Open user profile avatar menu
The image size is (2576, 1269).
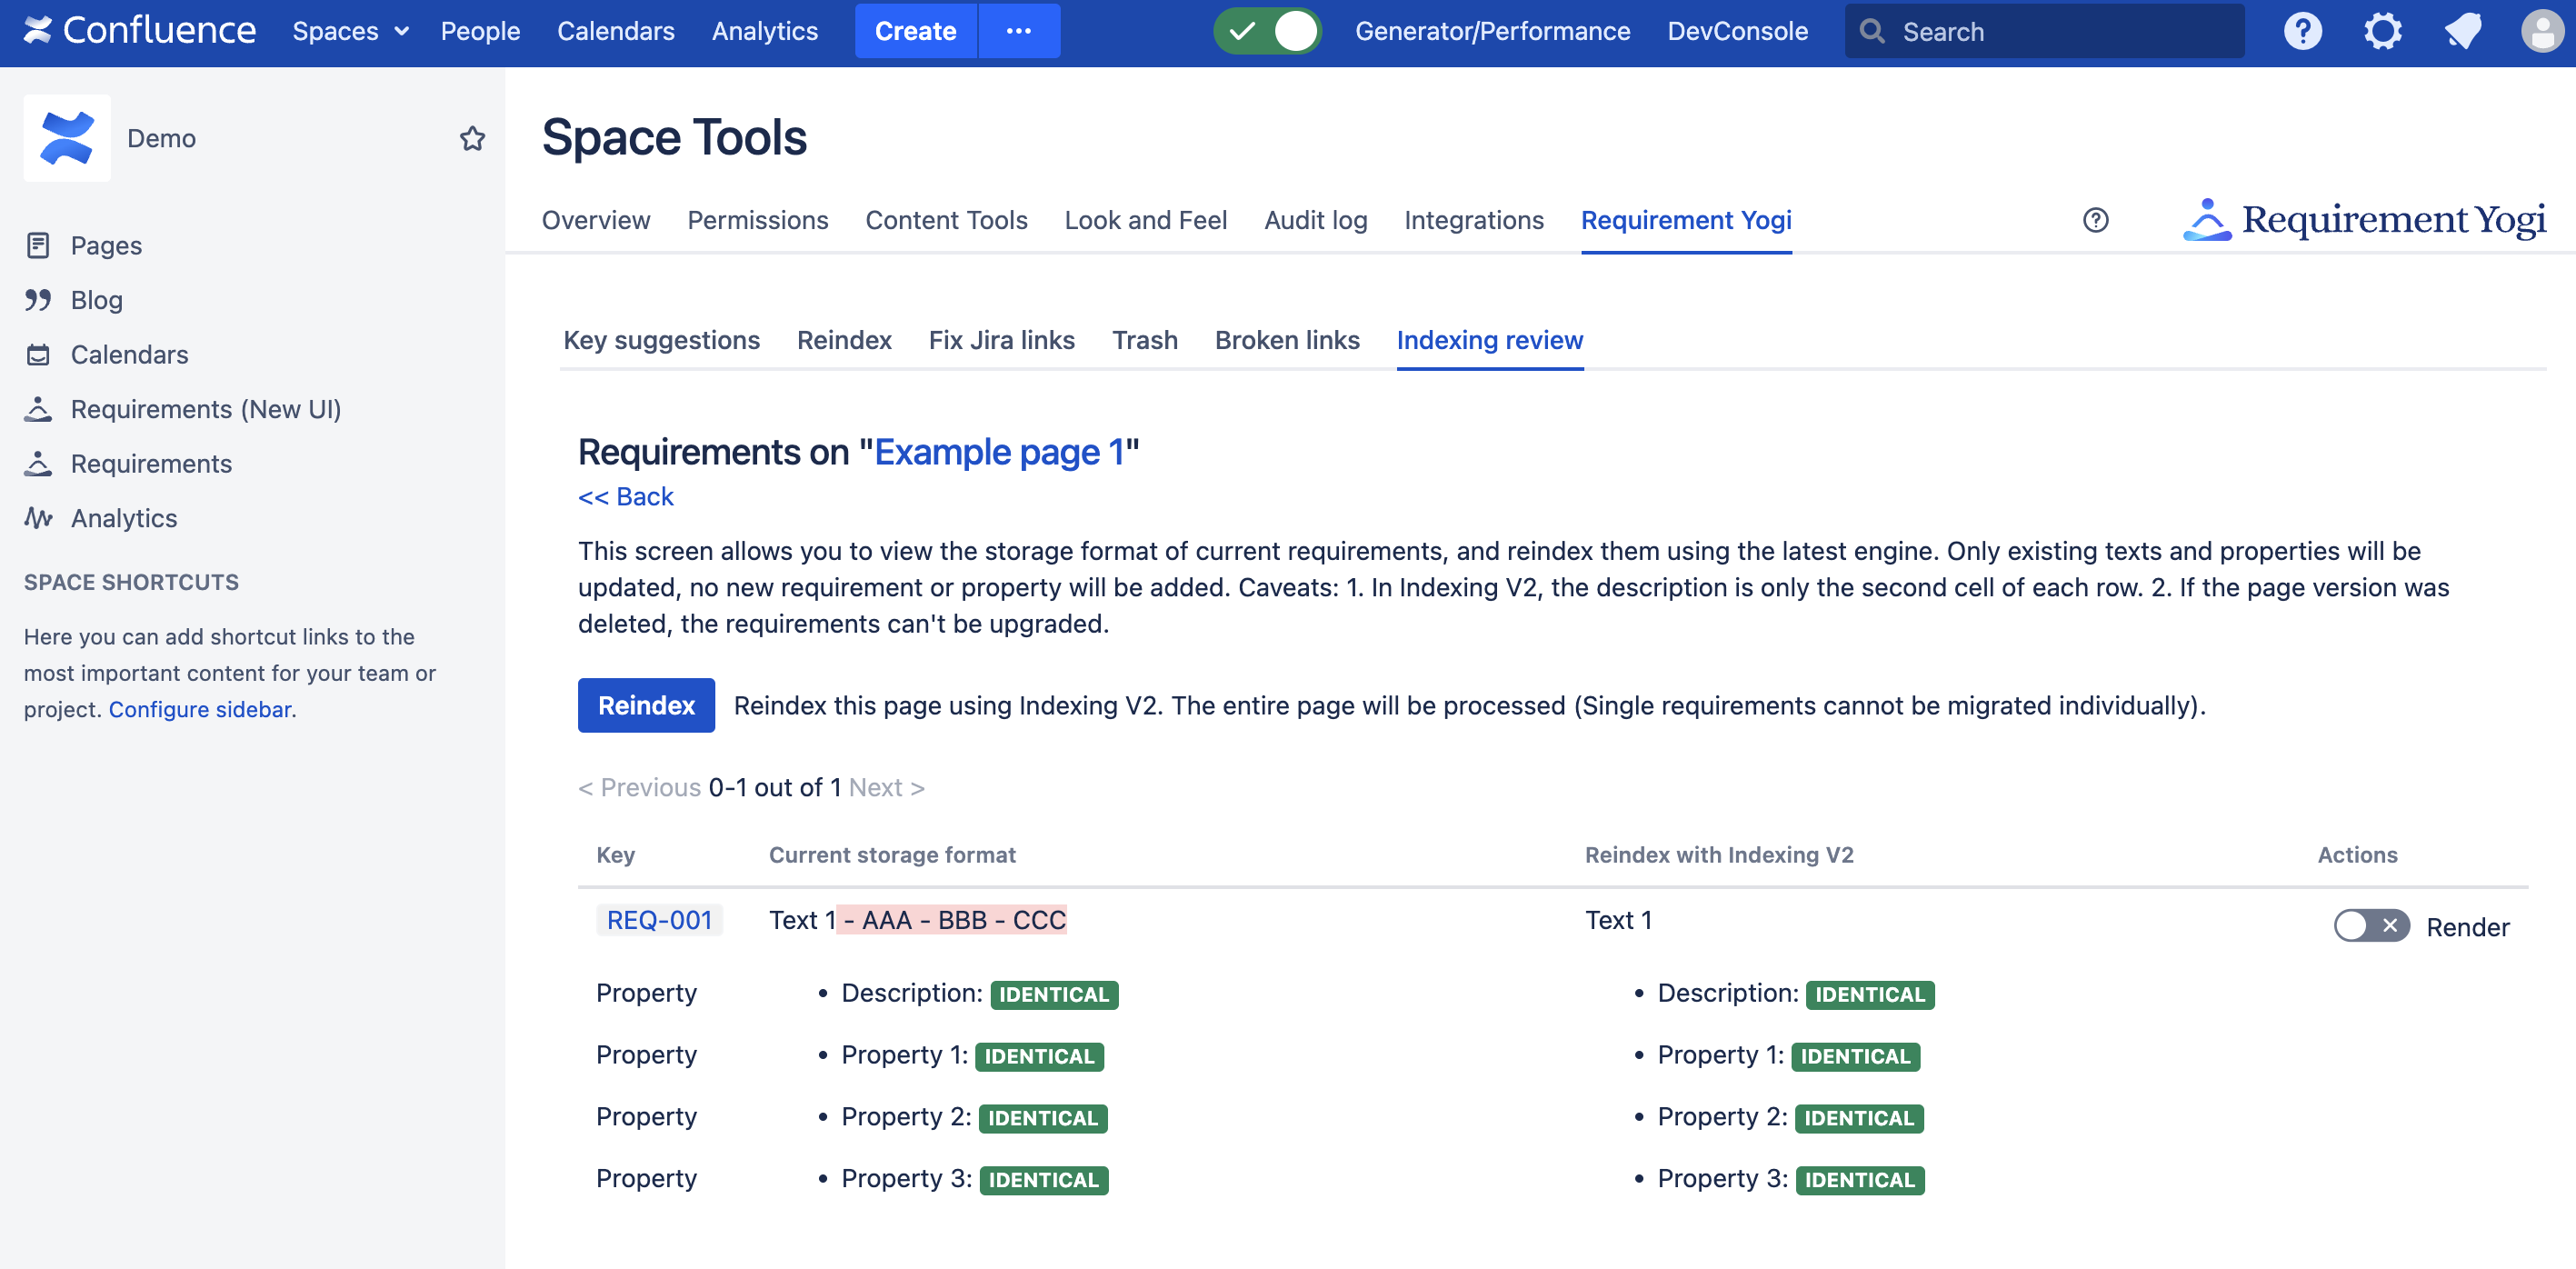tap(2541, 31)
